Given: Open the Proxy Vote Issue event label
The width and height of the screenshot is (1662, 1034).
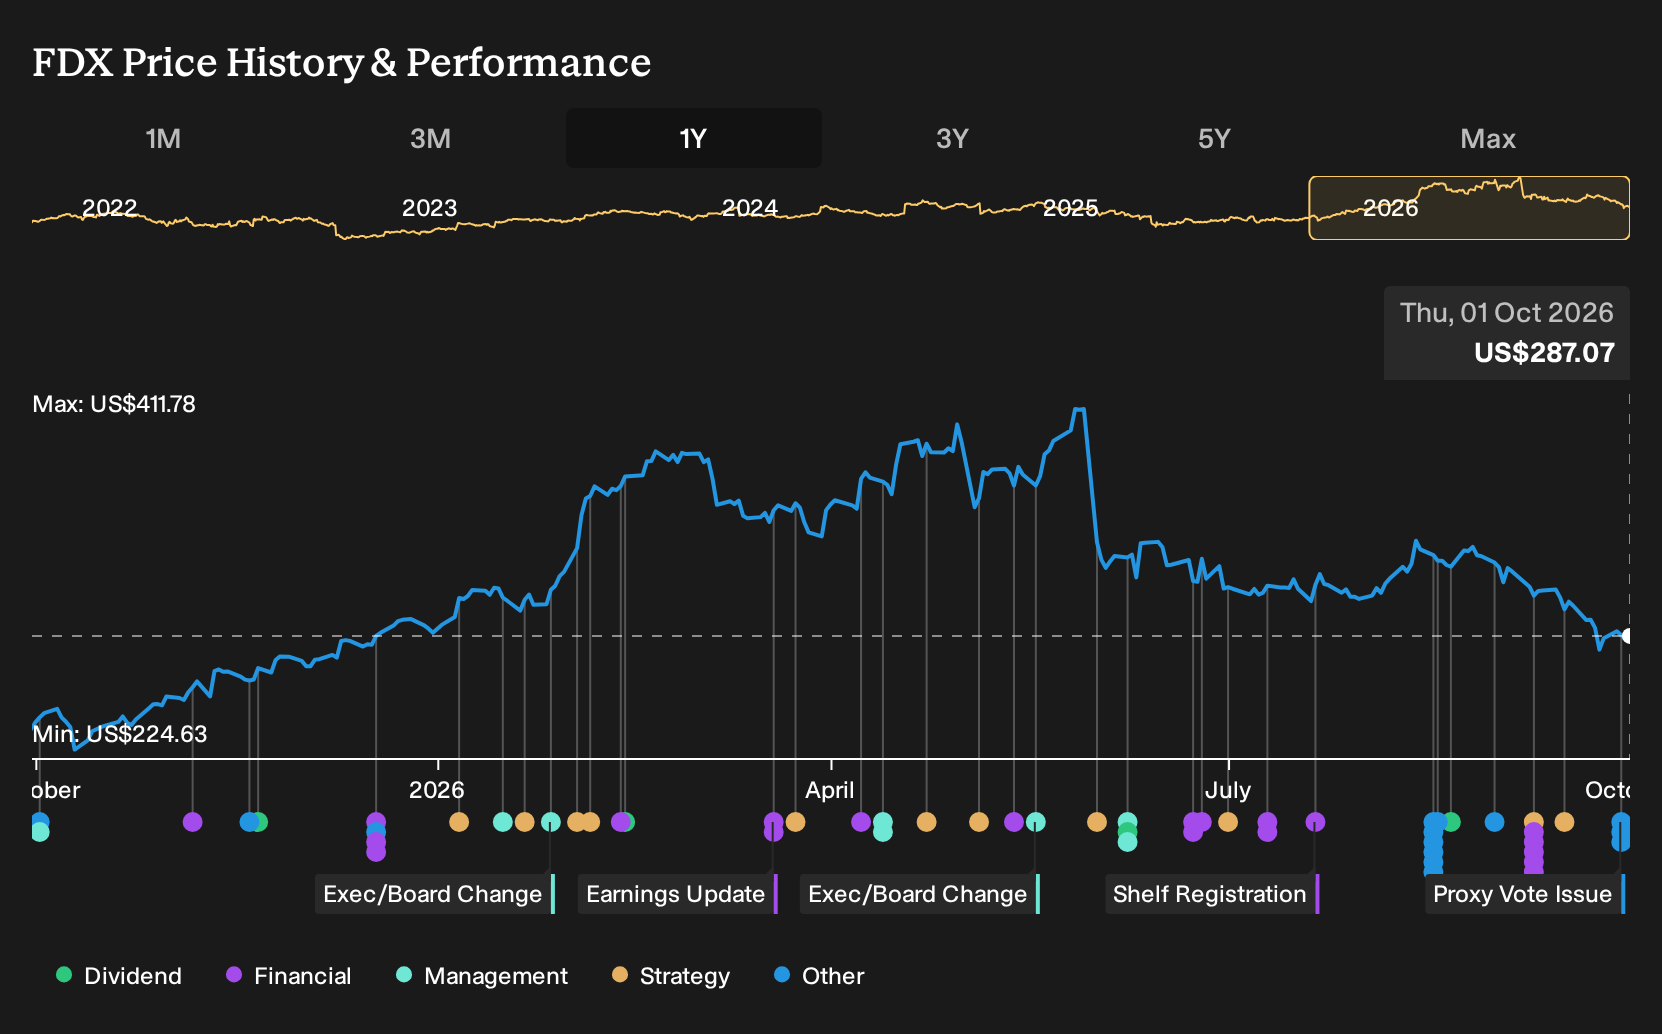Looking at the screenshot, I should click(x=1525, y=894).
